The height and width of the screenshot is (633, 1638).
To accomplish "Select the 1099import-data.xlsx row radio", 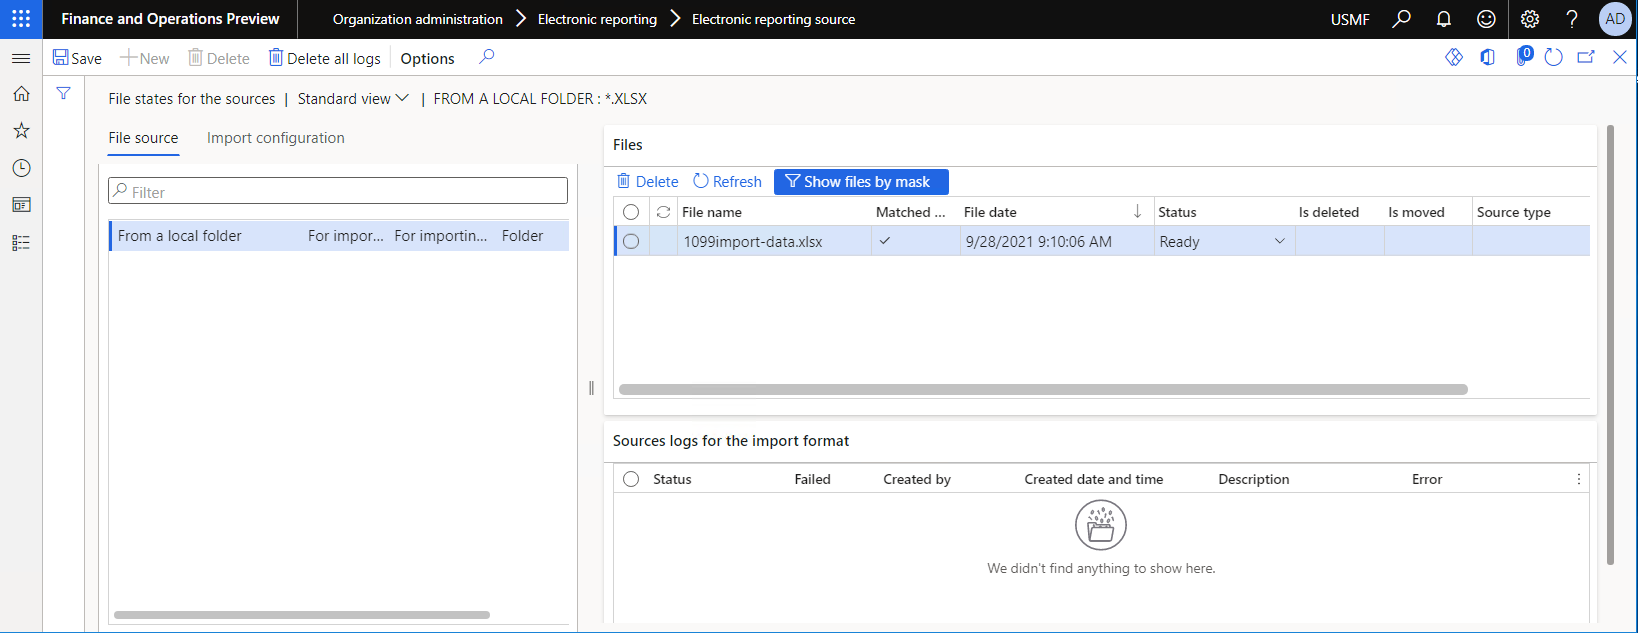I will 631,241.
